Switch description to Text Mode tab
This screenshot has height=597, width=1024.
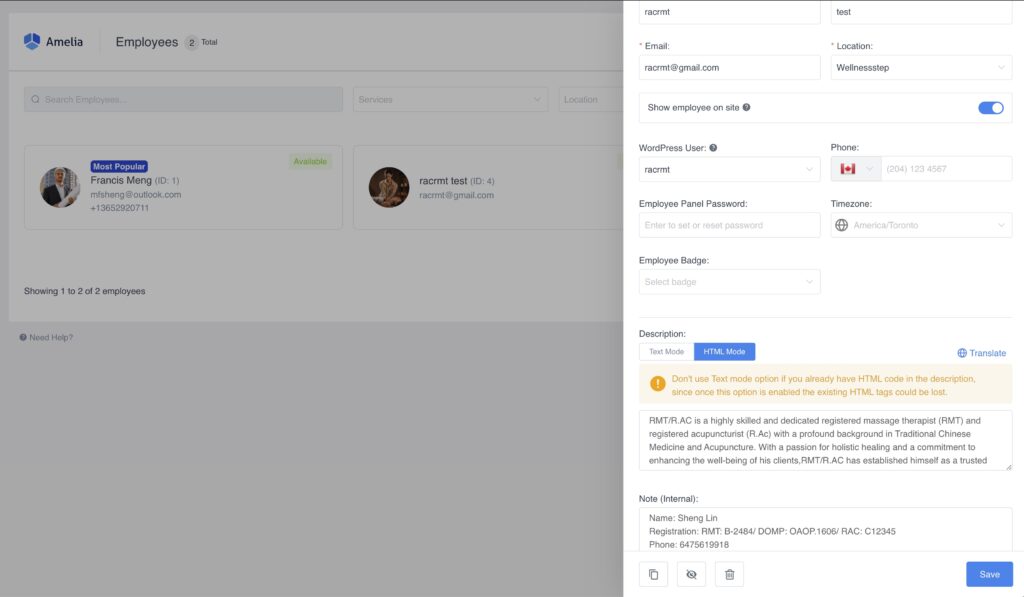(666, 352)
